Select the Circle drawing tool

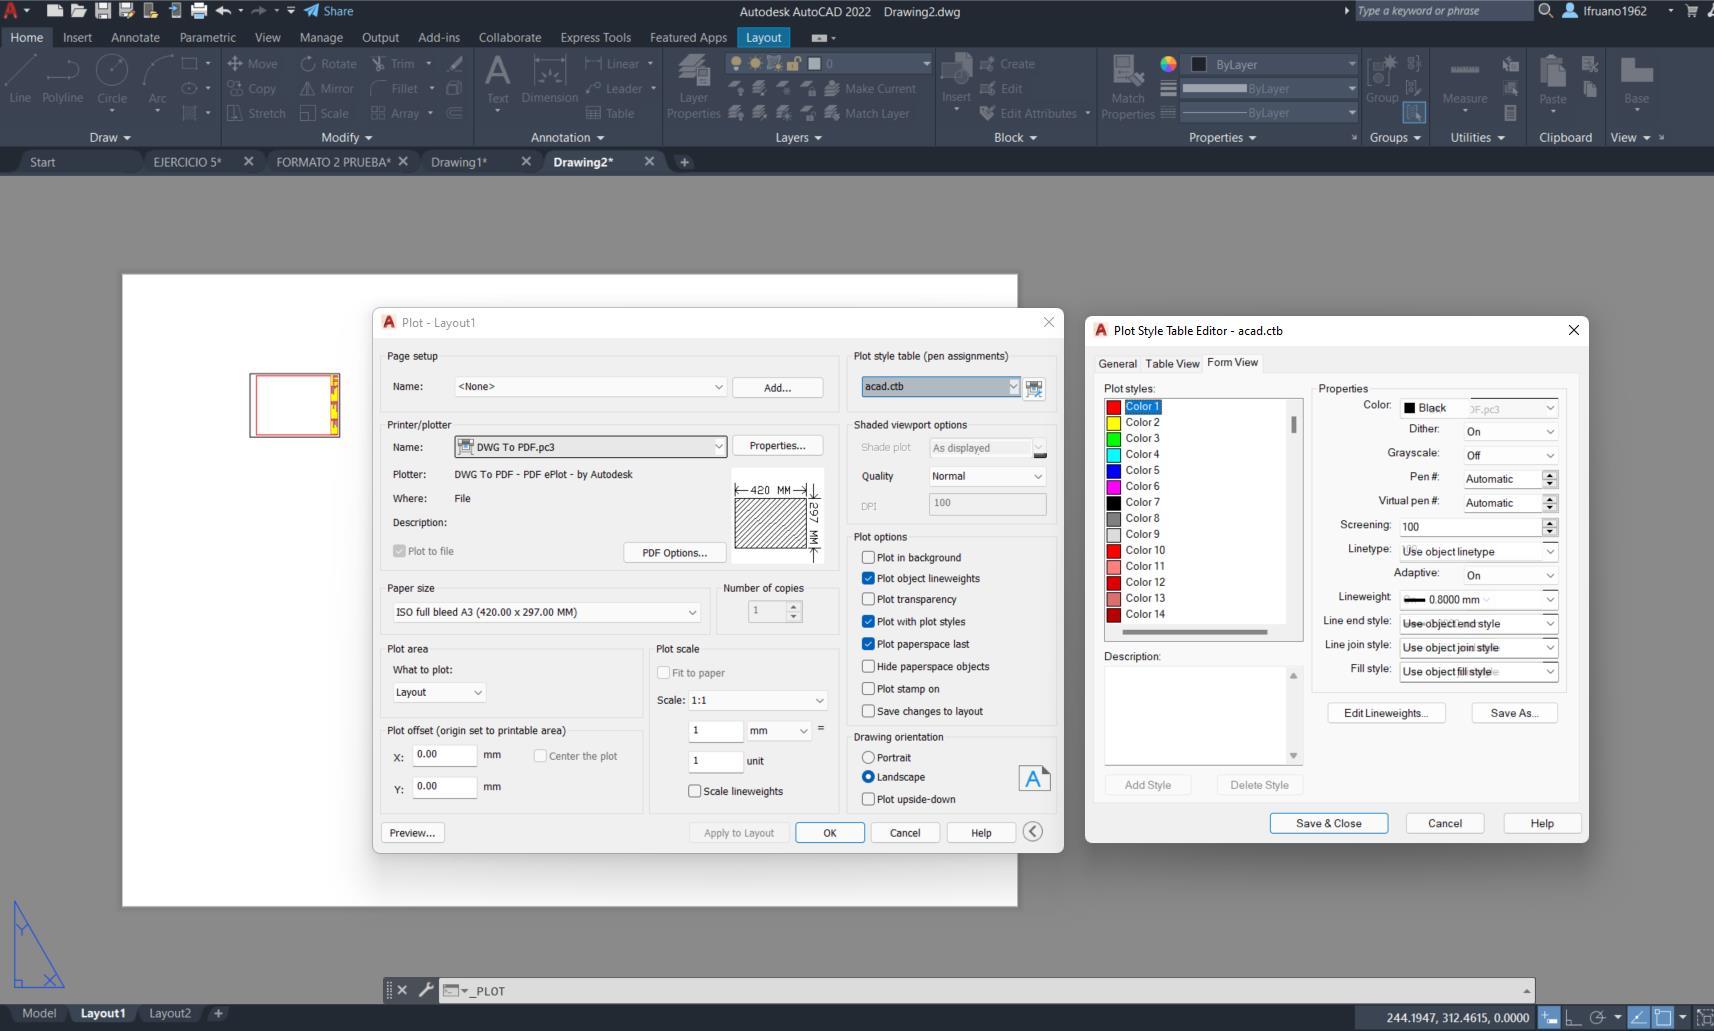tap(111, 79)
